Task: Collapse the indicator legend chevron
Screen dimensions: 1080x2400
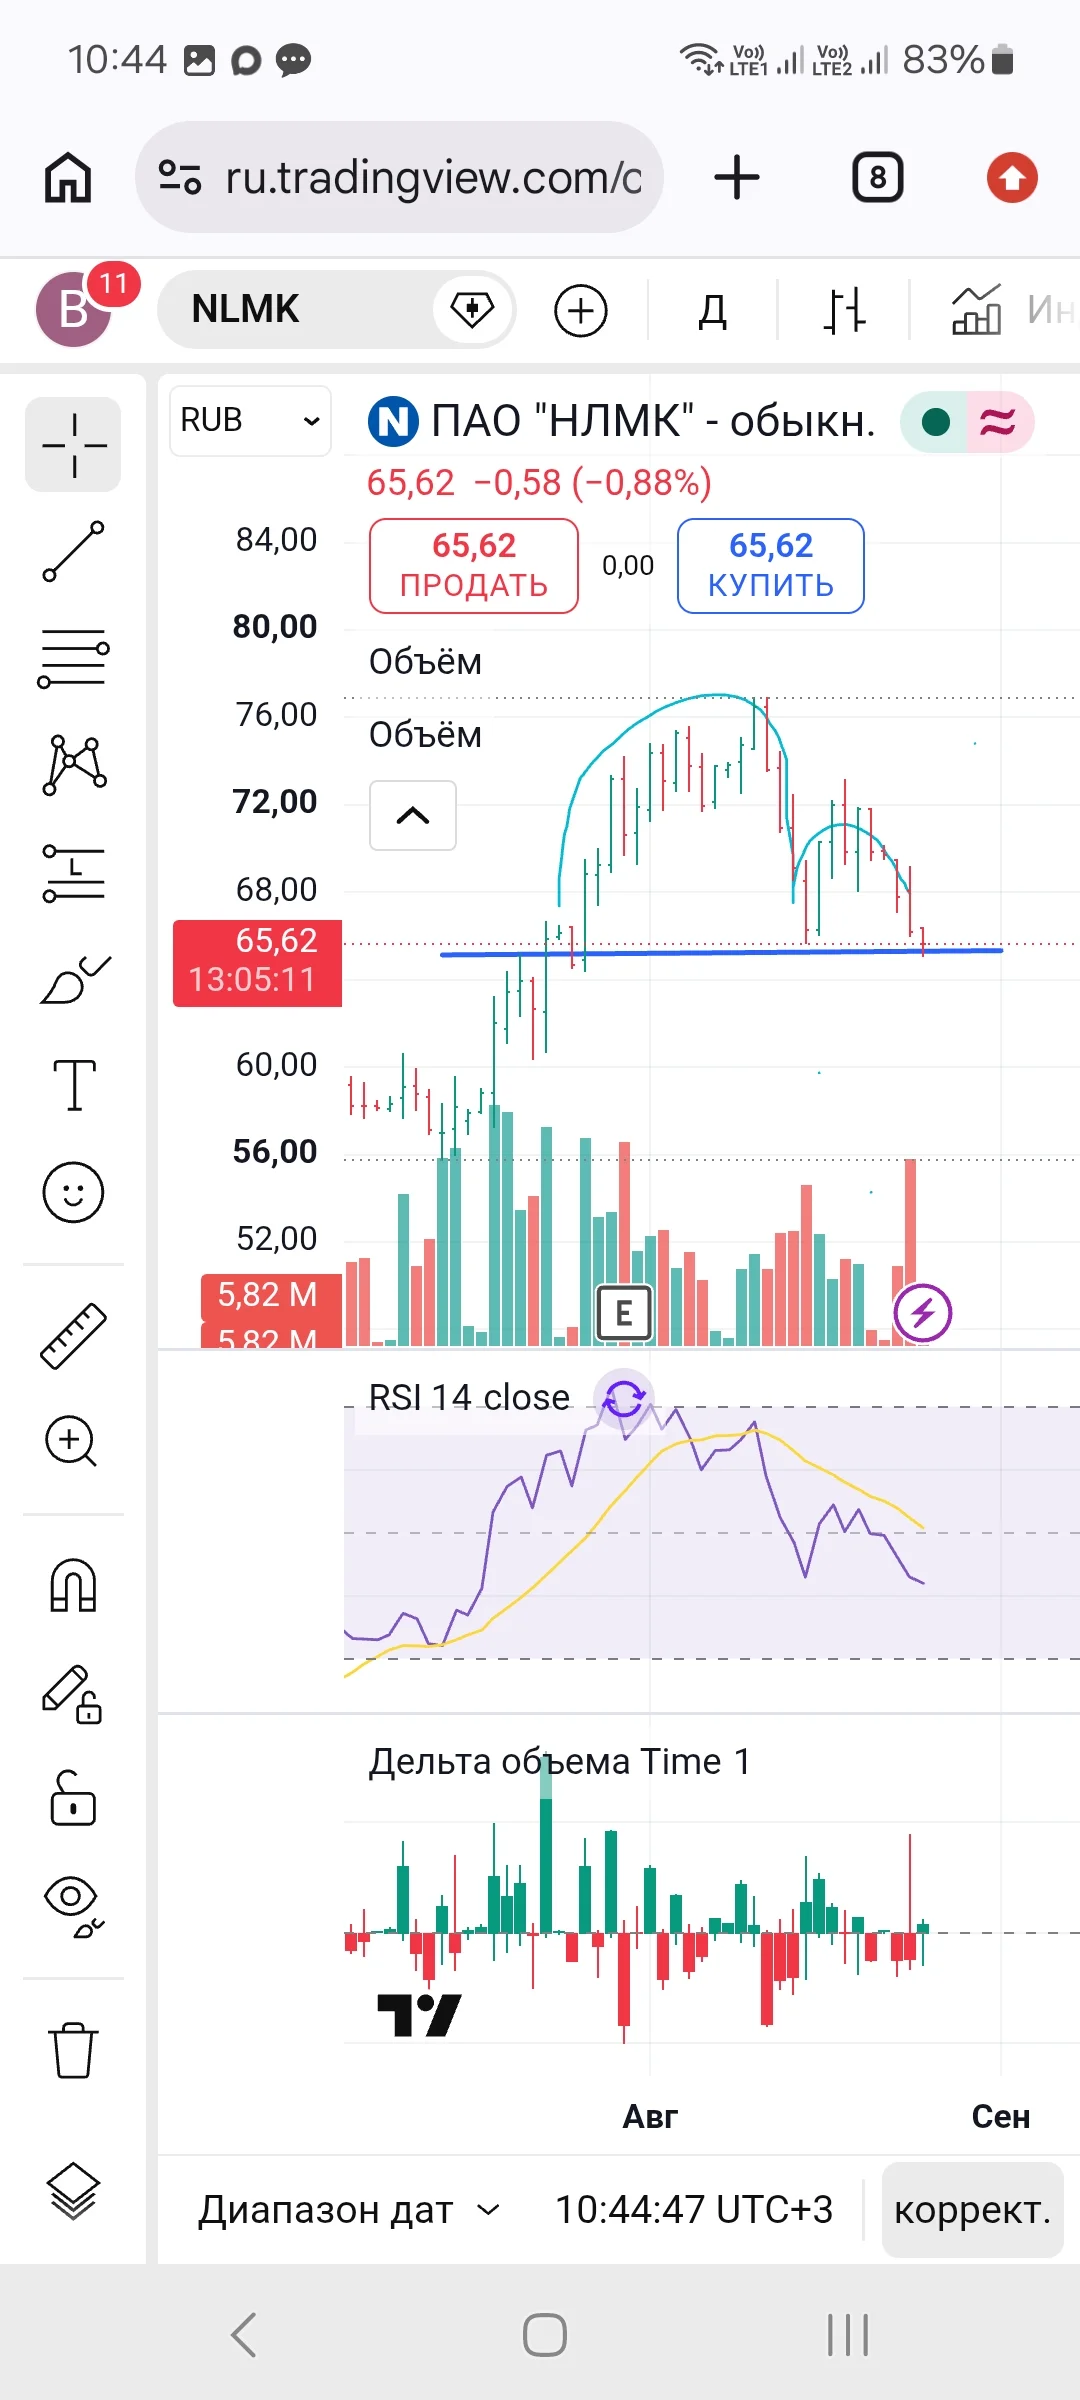Action: (413, 815)
